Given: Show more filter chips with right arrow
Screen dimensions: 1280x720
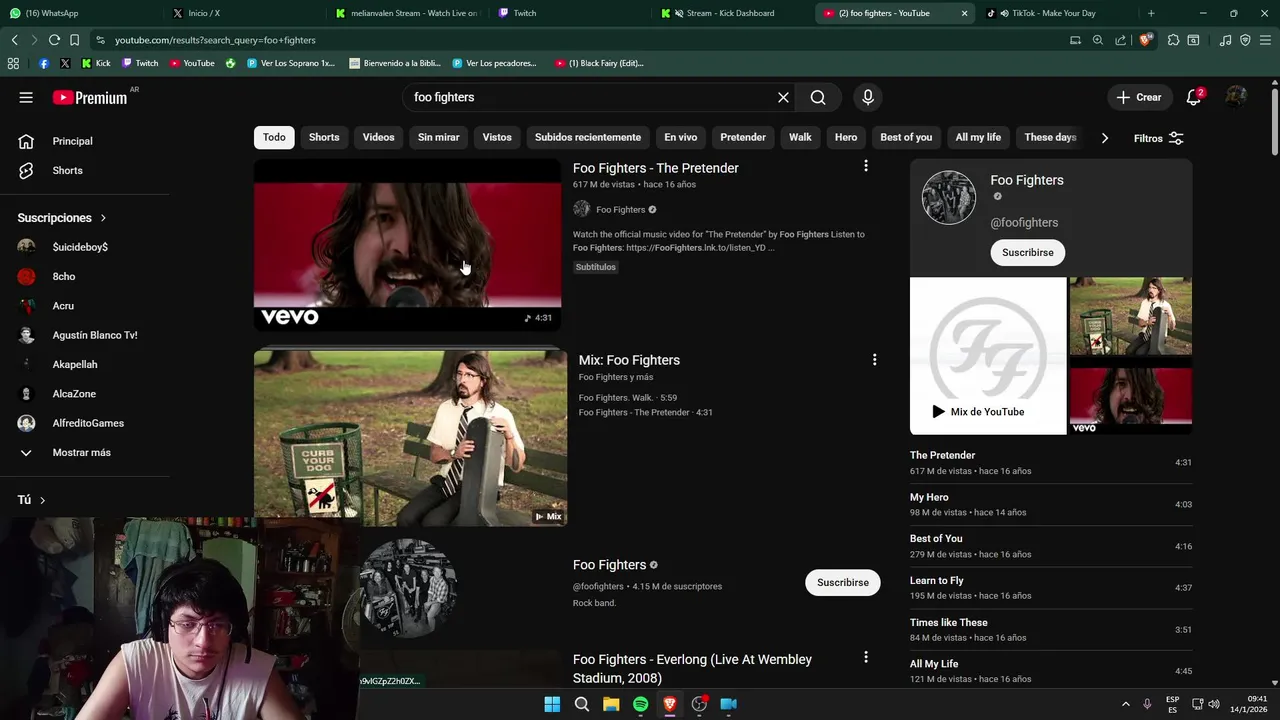Looking at the screenshot, I should point(1104,138).
